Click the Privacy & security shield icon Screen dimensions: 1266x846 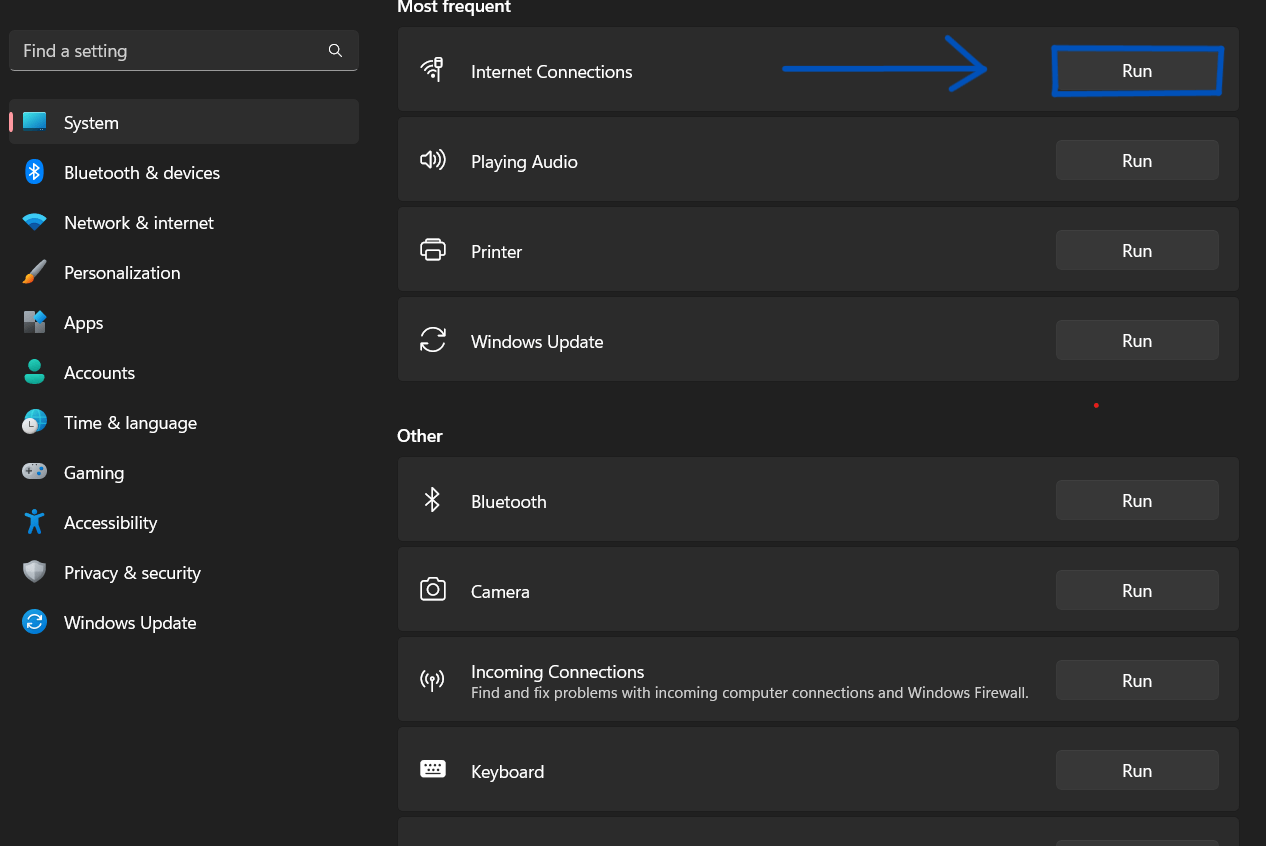coord(35,572)
